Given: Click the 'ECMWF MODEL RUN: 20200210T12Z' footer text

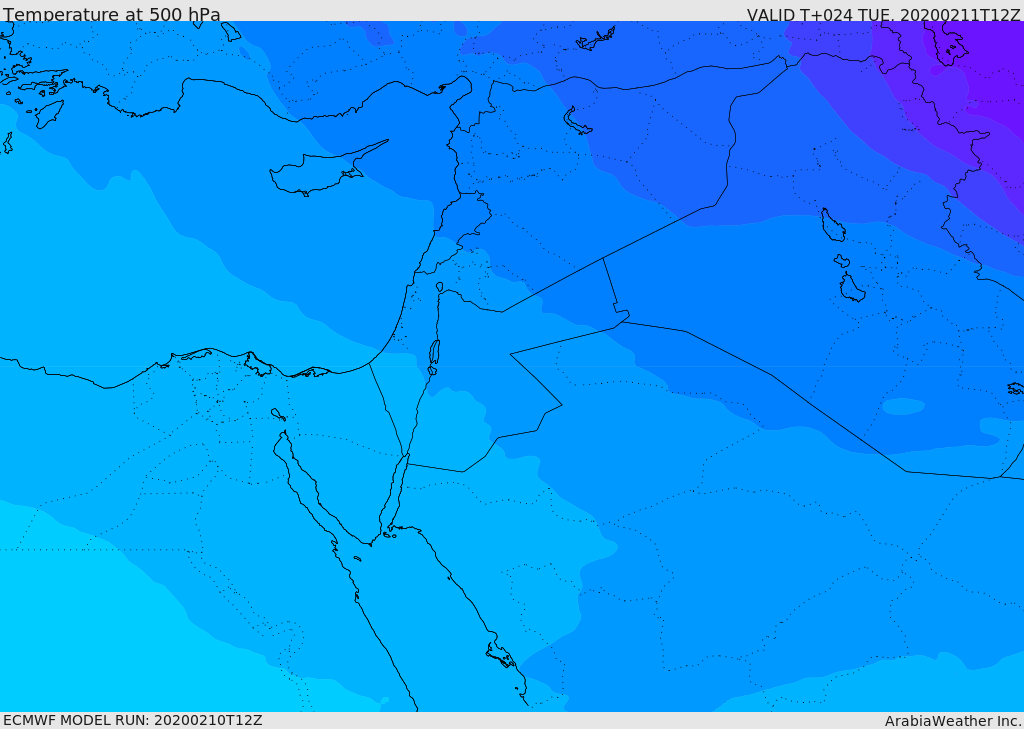Looking at the screenshot, I should [x=133, y=720].
